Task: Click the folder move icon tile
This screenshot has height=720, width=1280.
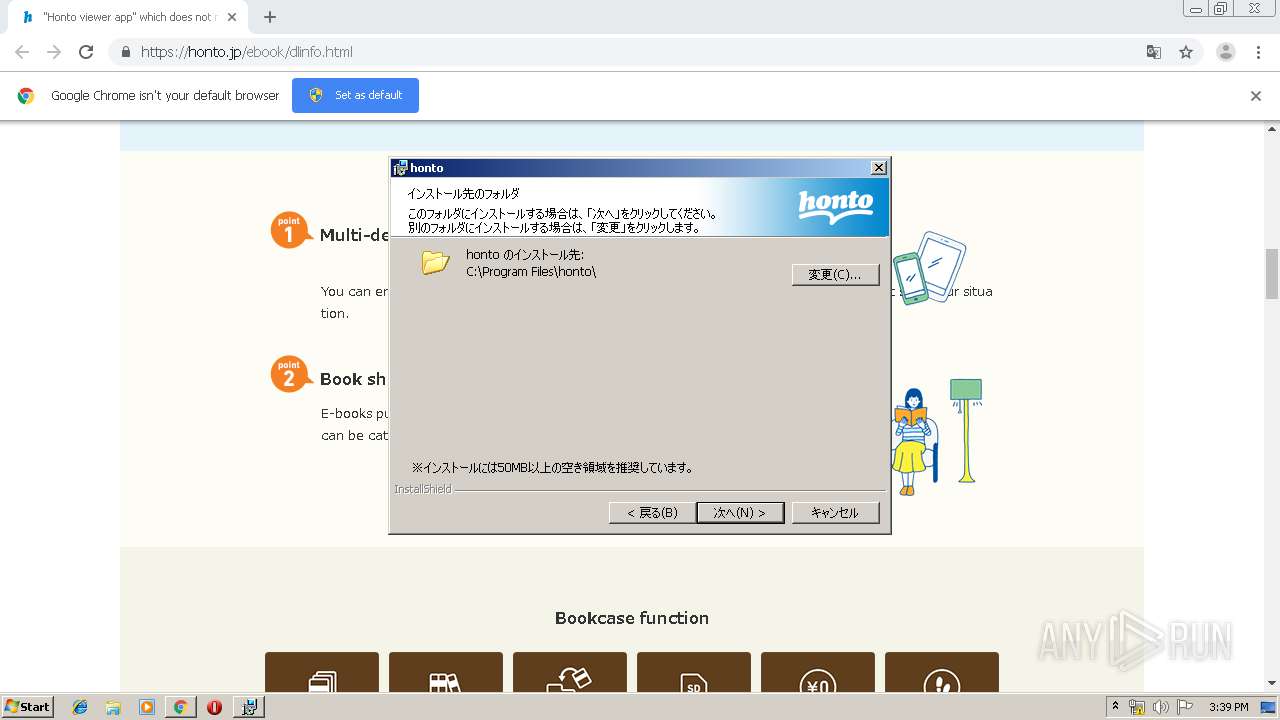Action: click(570, 673)
